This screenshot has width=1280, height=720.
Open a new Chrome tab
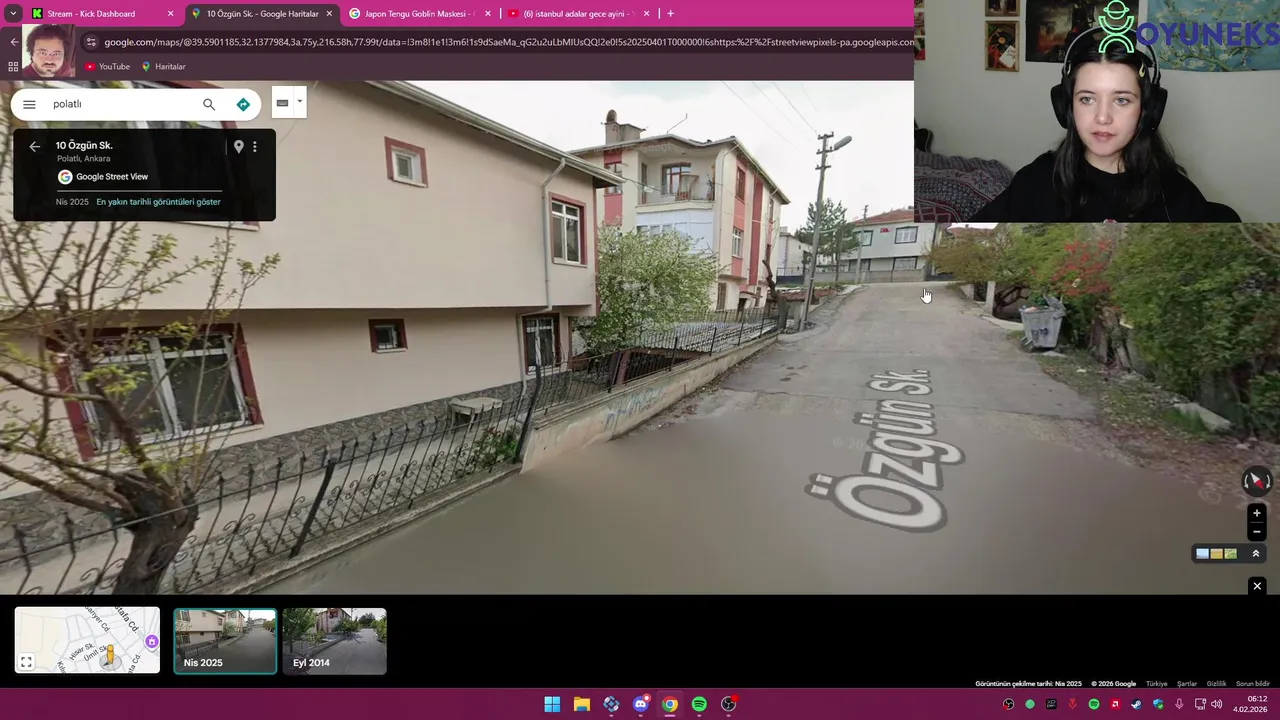pyautogui.click(x=670, y=14)
